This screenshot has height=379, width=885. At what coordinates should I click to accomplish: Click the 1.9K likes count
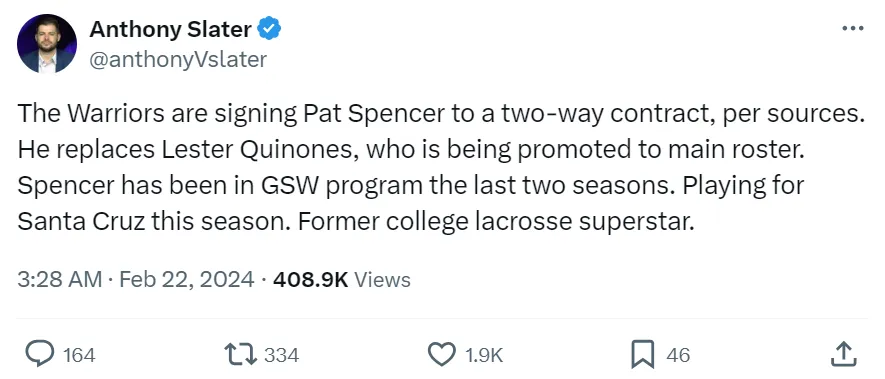pos(484,355)
